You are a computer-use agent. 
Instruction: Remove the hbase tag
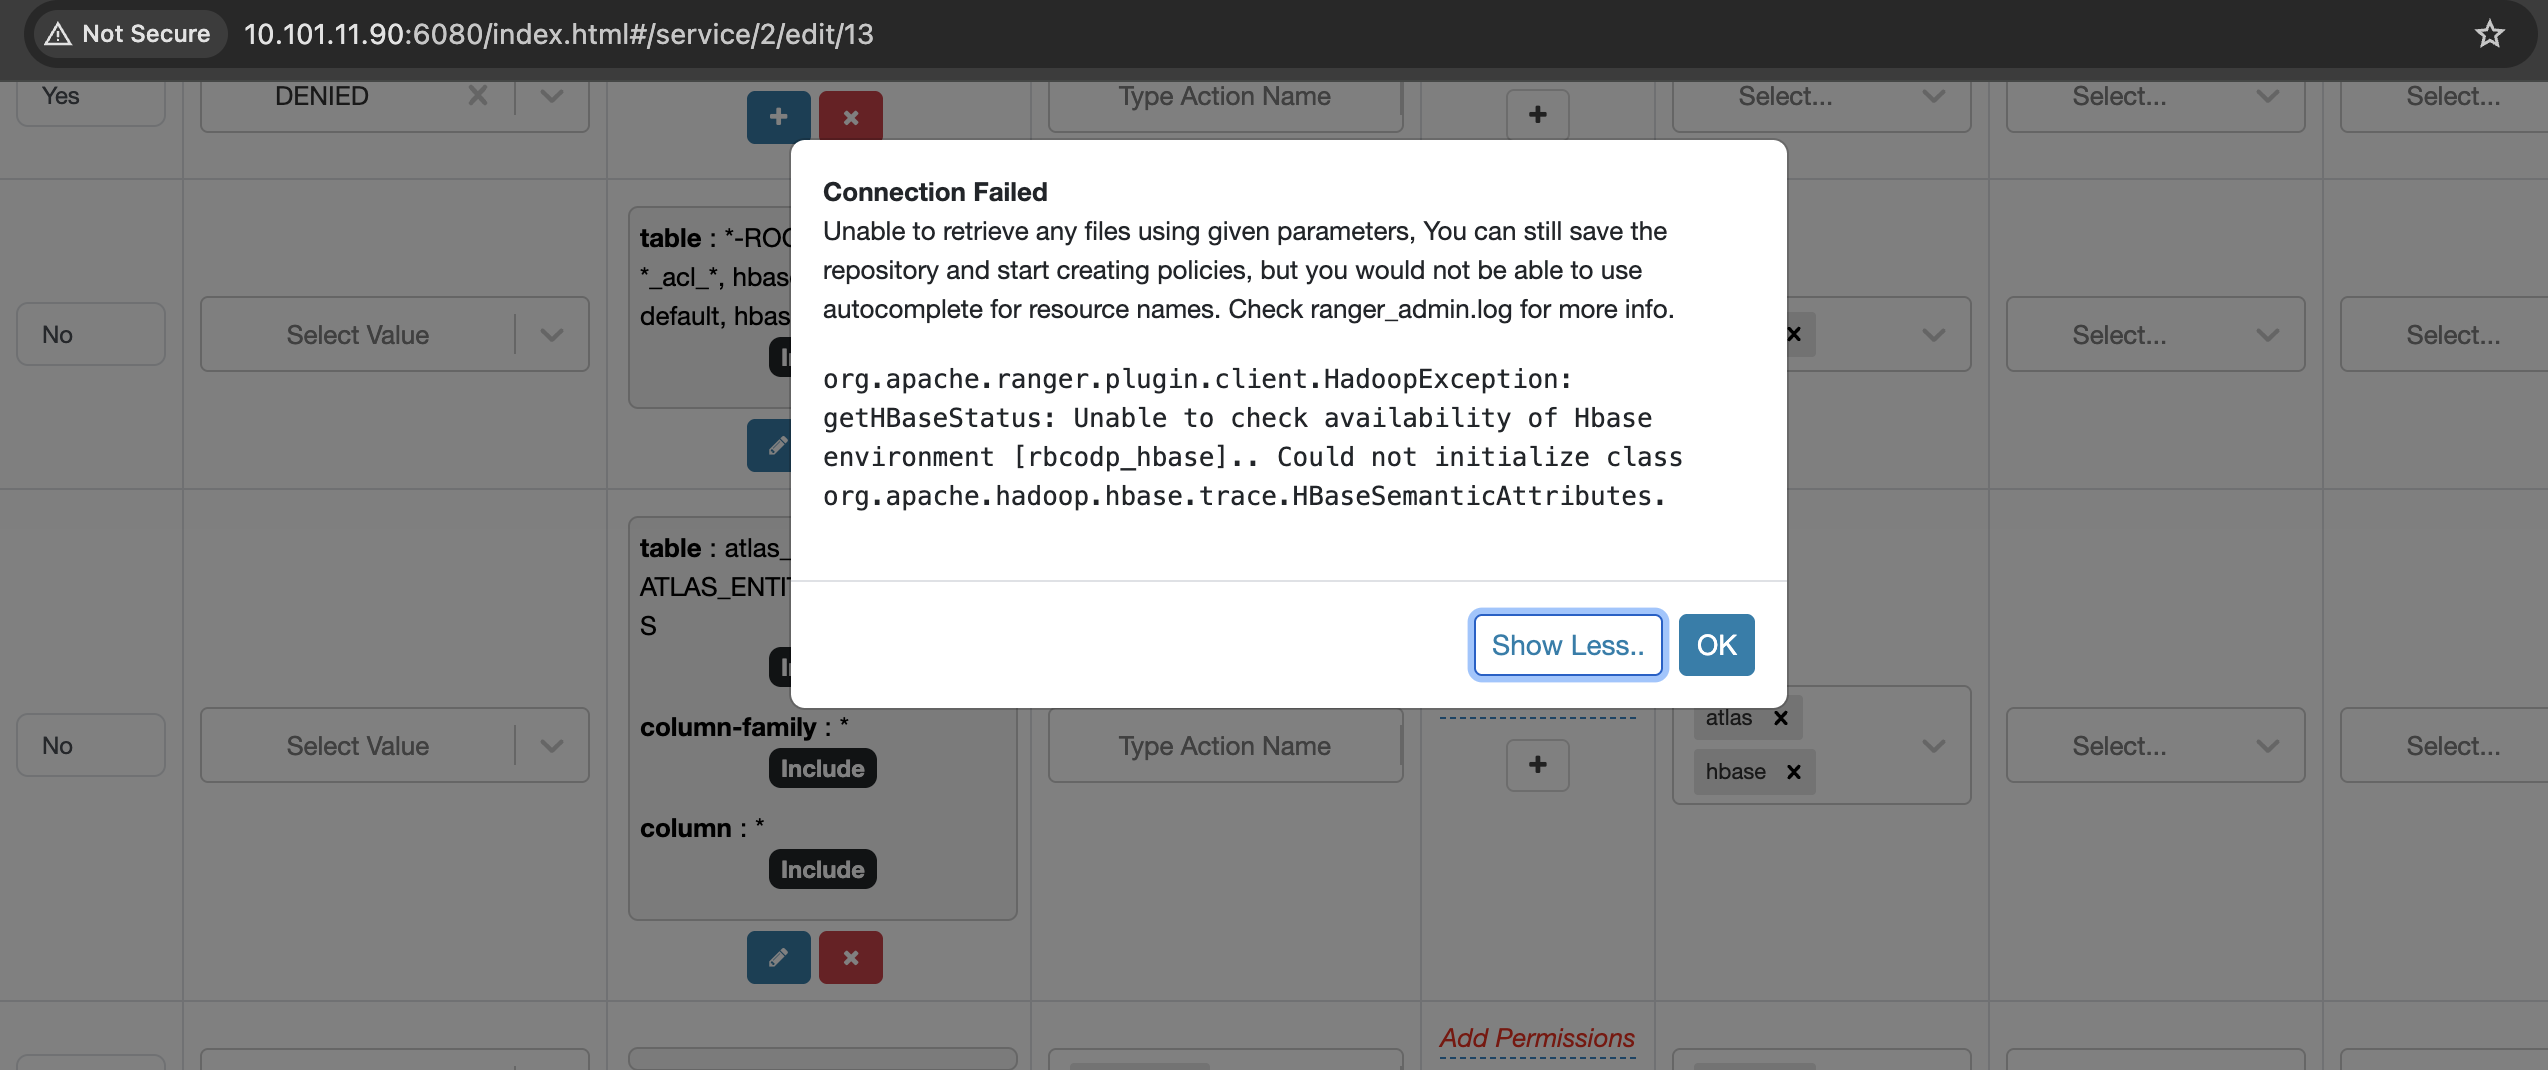[x=1793, y=771]
